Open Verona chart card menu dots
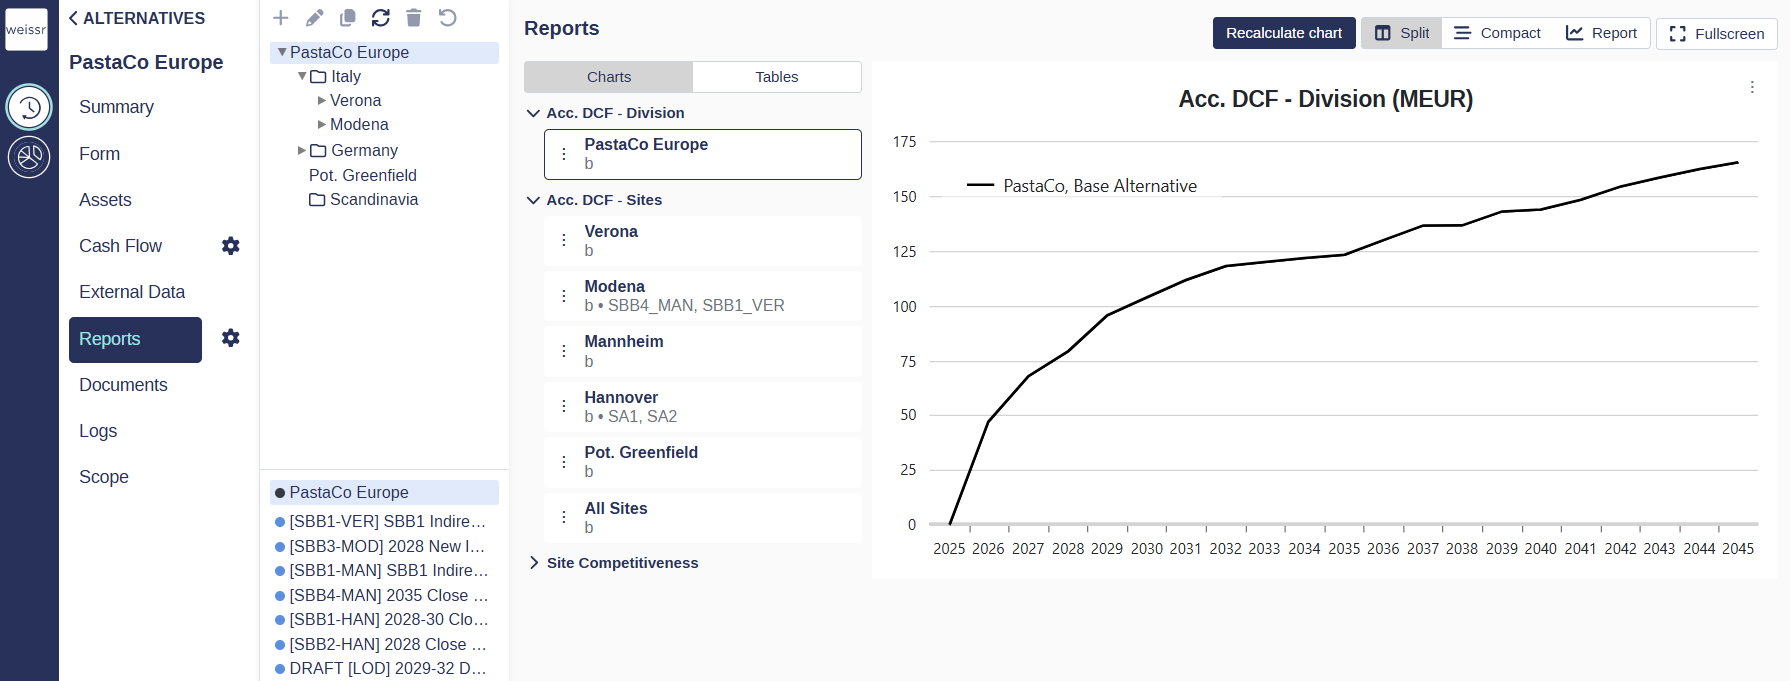 [564, 241]
